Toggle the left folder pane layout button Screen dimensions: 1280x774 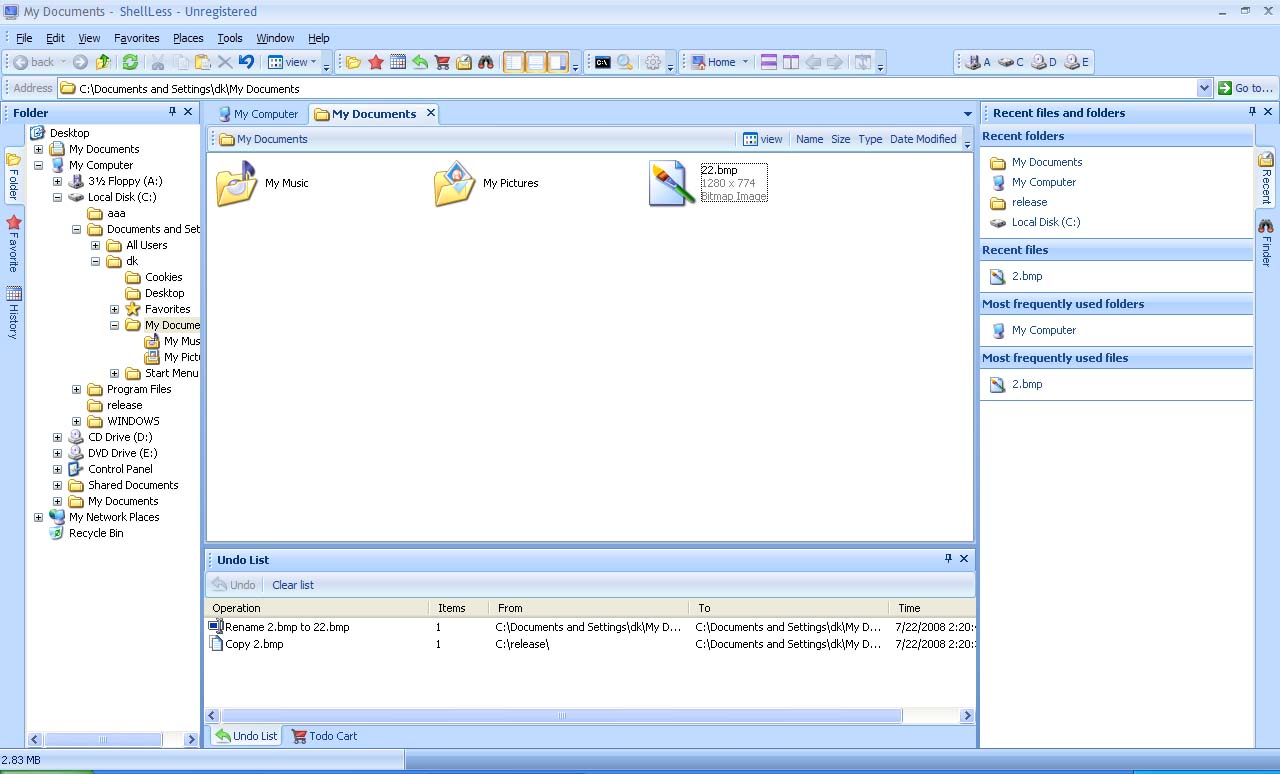coord(514,62)
